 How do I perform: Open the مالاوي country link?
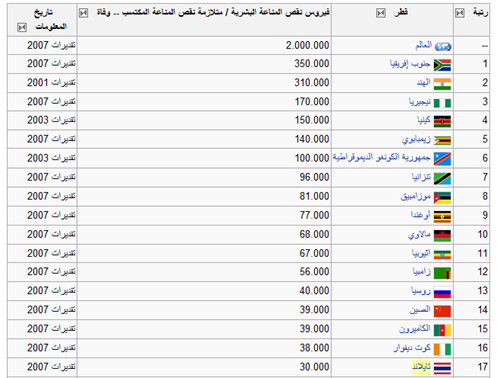coord(419,235)
